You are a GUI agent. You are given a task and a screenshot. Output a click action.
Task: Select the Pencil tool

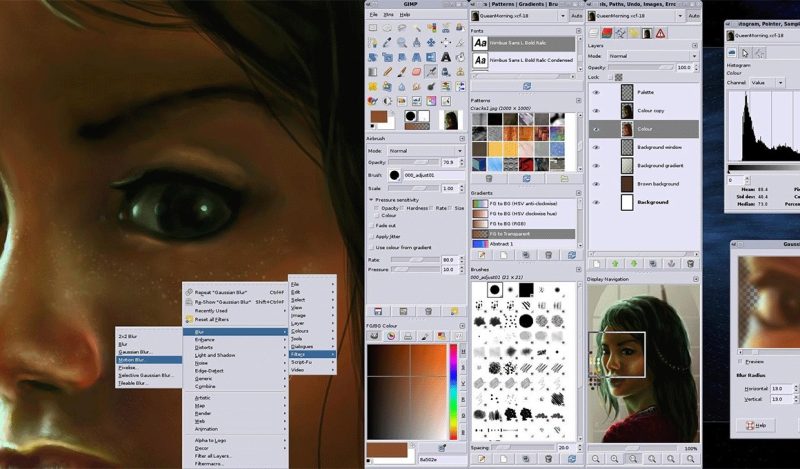coord(387,72)
